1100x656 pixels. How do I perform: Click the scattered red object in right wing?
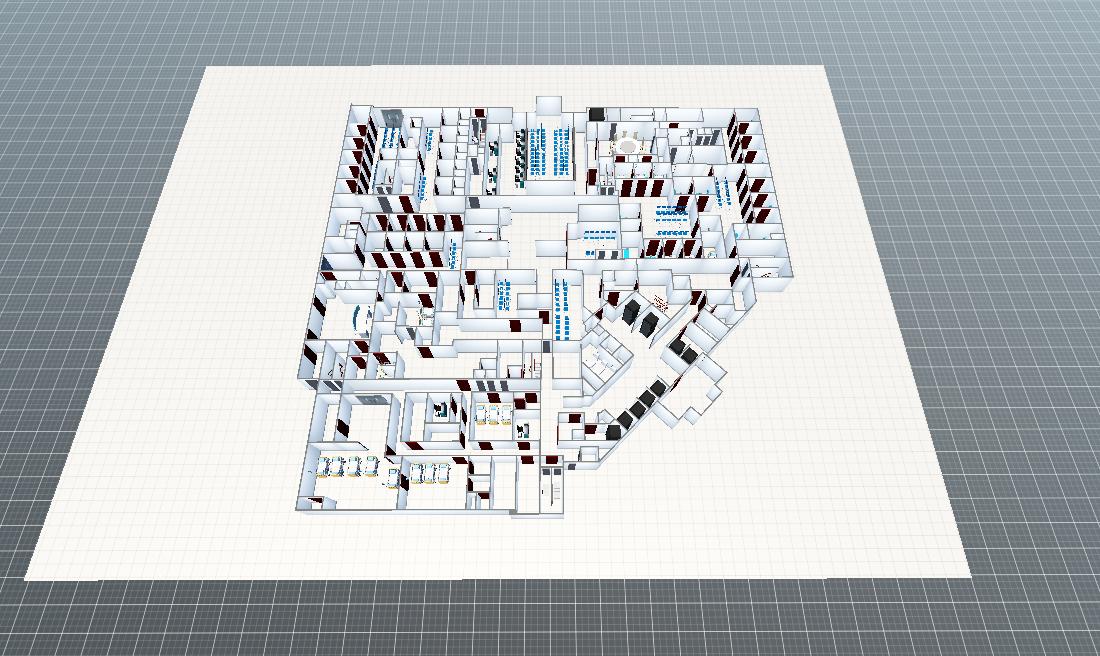[660, 300]
